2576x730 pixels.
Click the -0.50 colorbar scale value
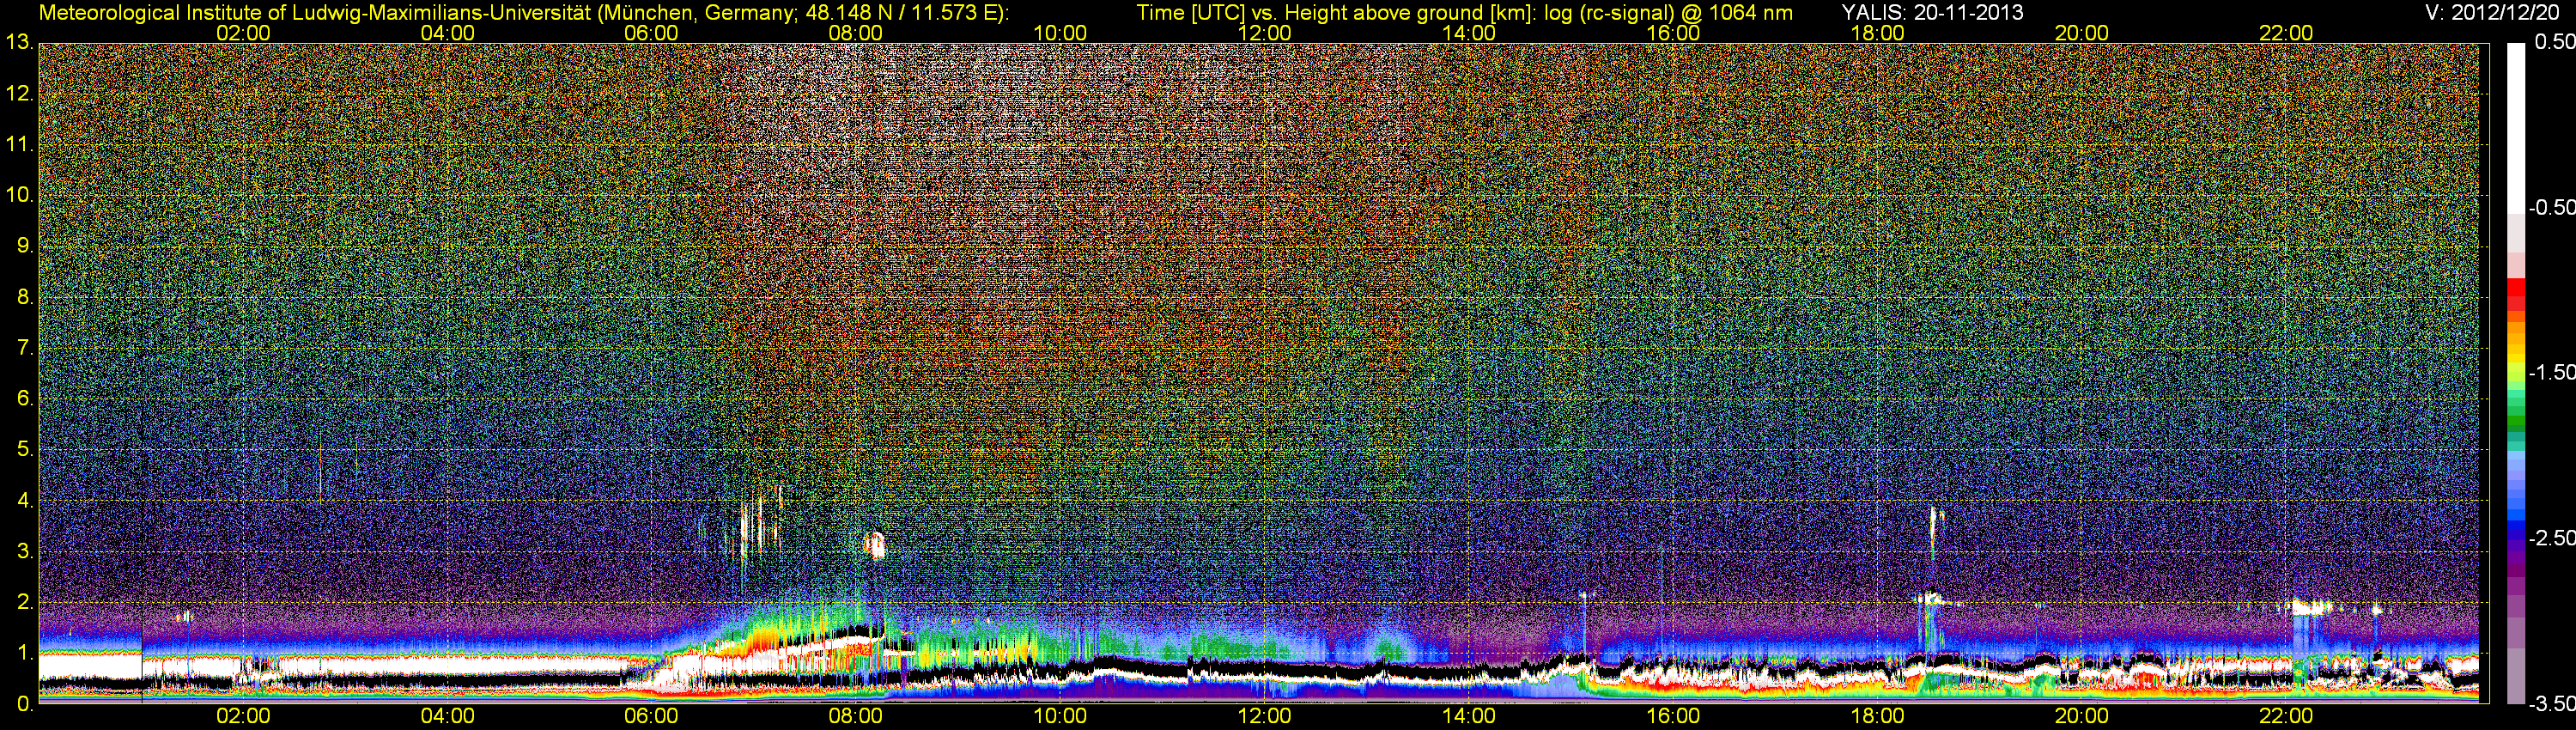[2552, 207]
